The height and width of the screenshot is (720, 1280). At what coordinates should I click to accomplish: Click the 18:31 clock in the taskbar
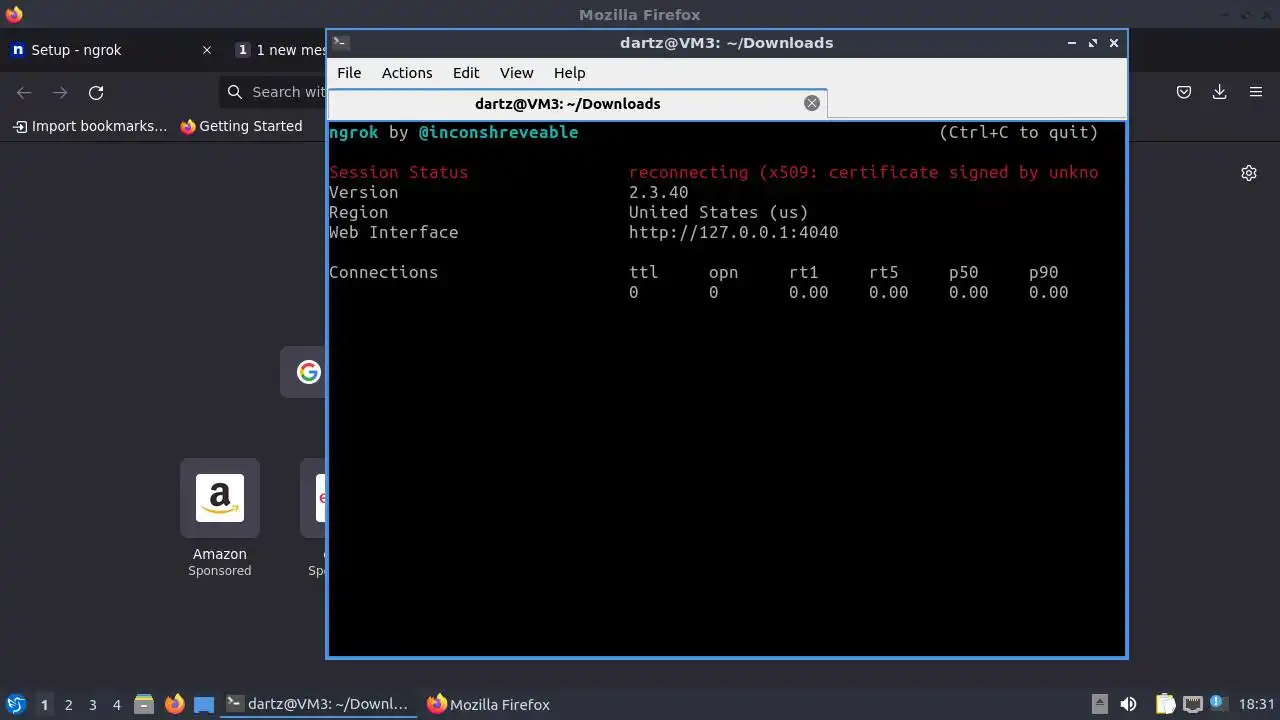(x=1256, y=704)
